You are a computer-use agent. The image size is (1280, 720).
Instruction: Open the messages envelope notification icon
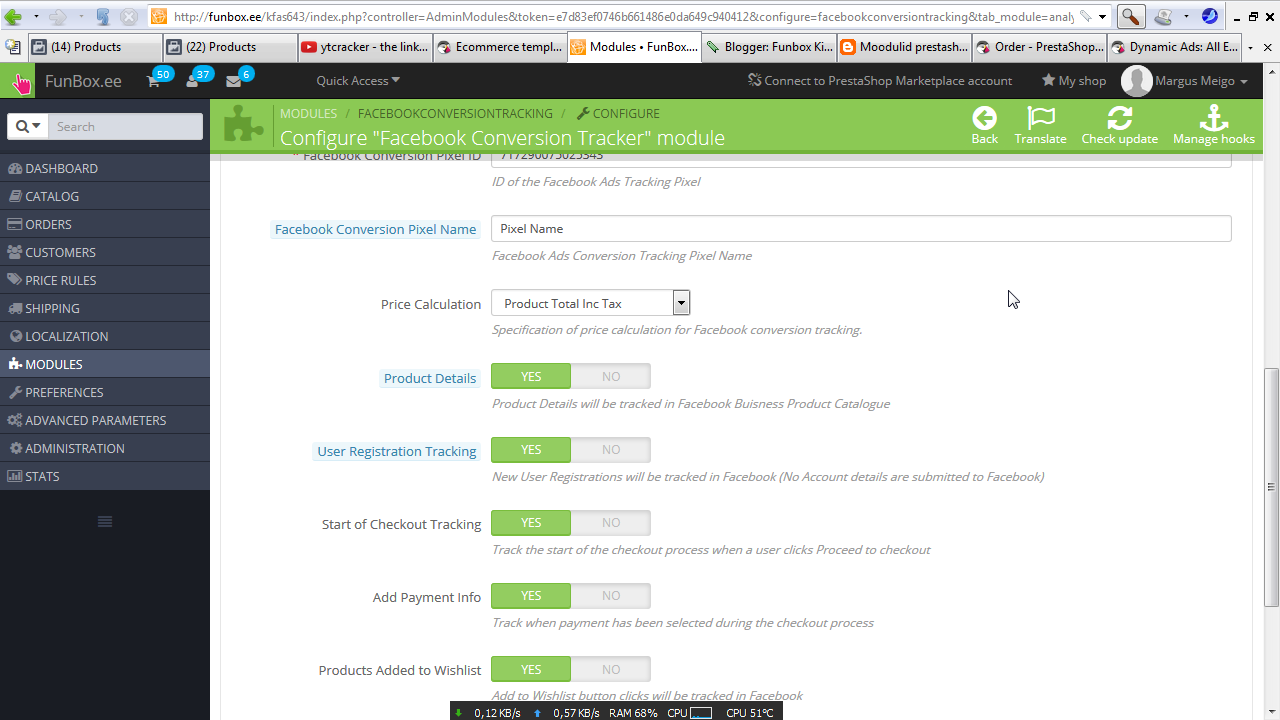(233, 81)
